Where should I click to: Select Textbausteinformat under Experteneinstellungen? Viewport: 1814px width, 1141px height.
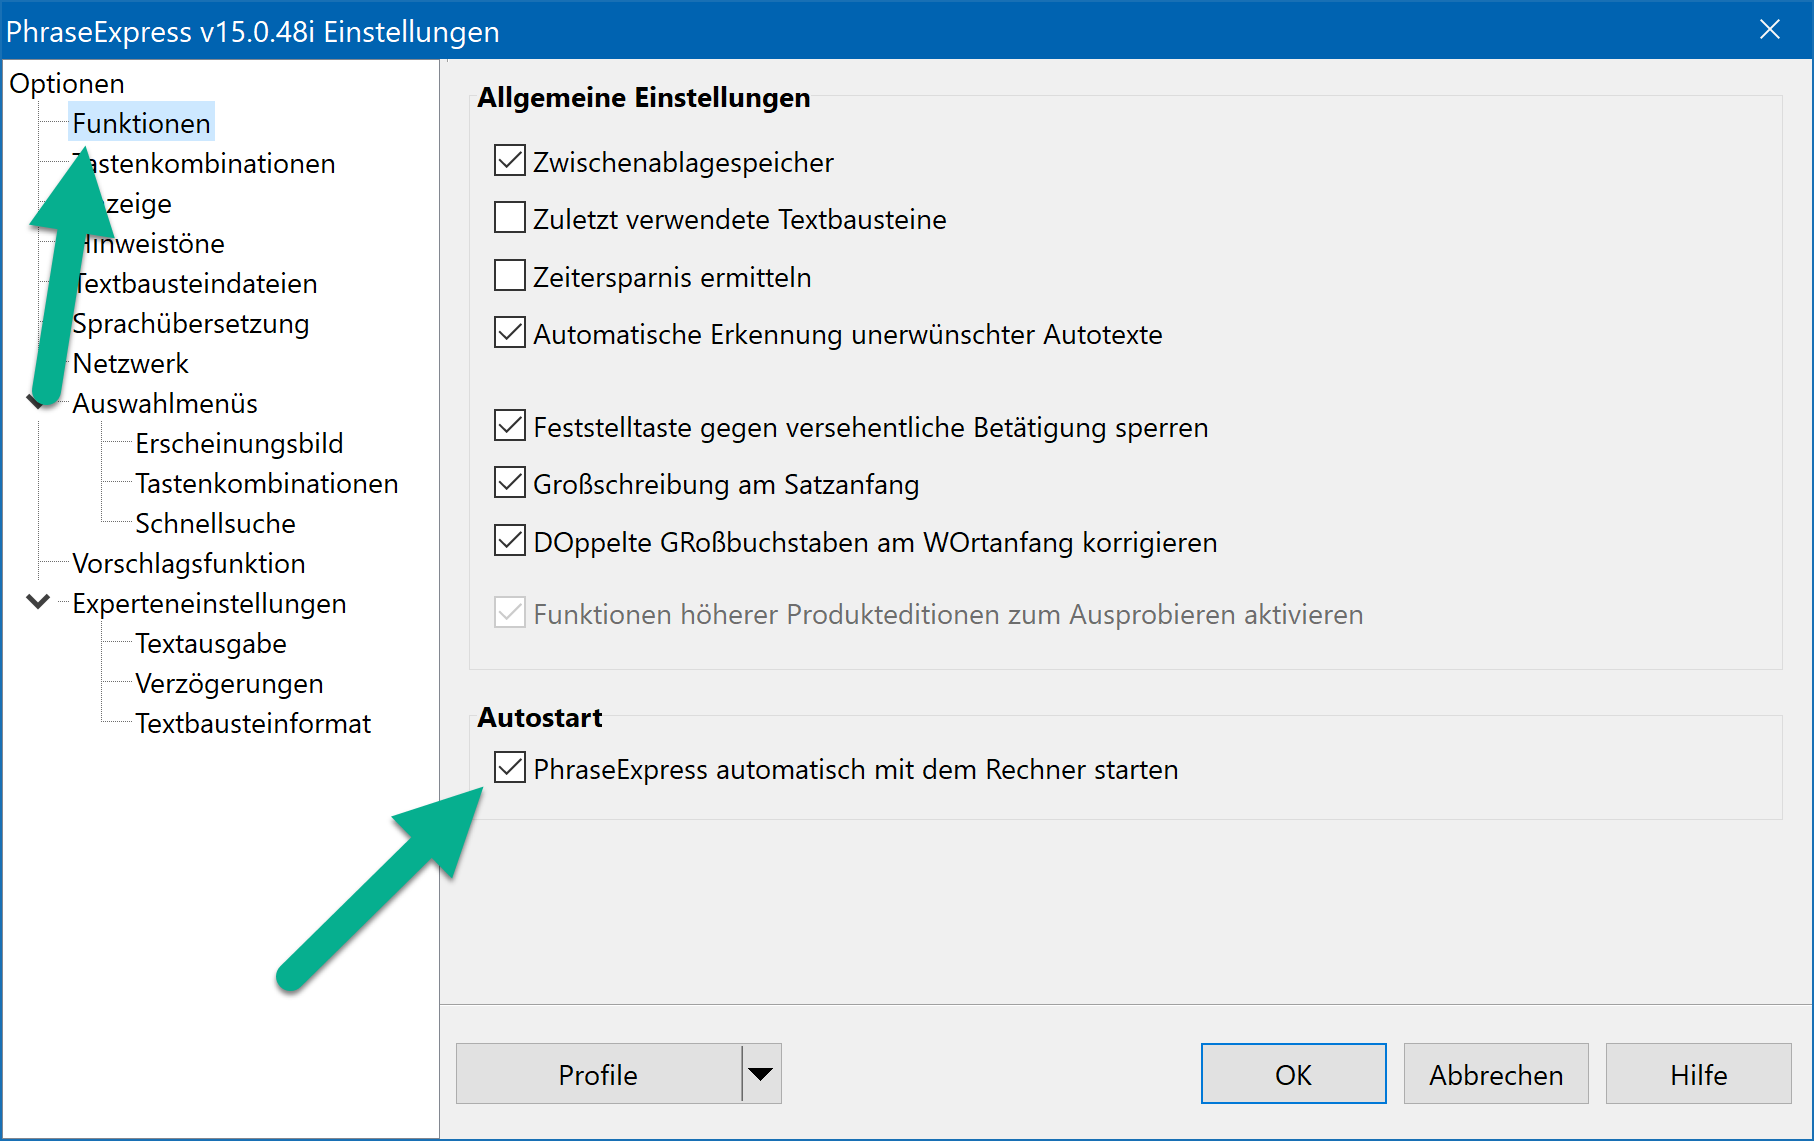coord(253,723)
